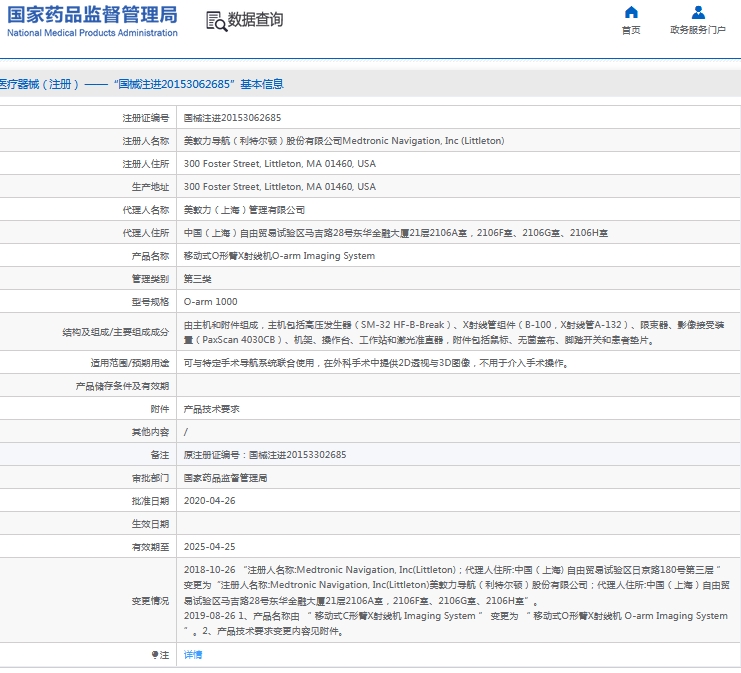The width and height of the screenshot is (741, 673).
Task: Click the 美敦力（上海）管理有限公司 agent name
Action: tap(244, 210)
